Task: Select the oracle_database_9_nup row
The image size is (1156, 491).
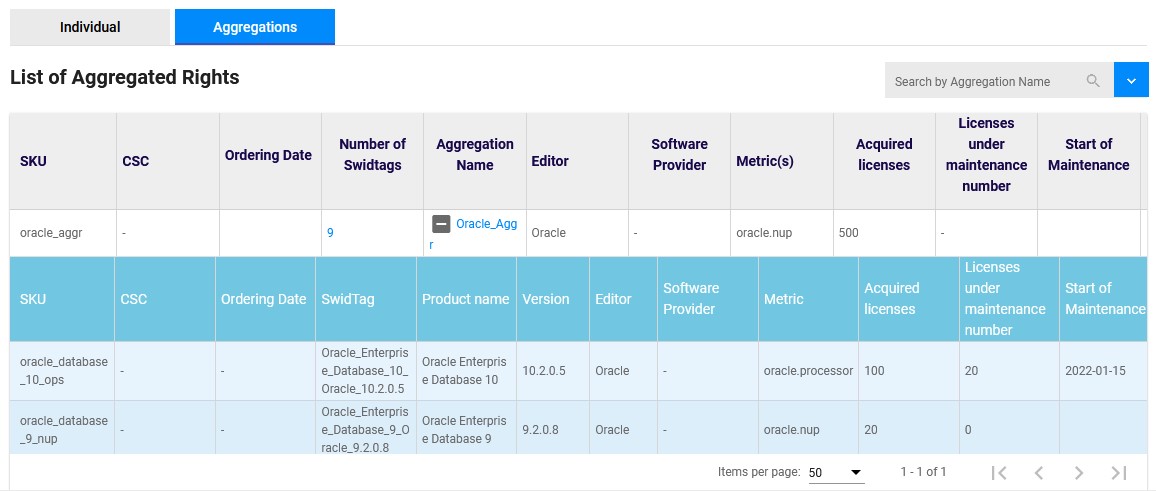Action: (578, 428)
